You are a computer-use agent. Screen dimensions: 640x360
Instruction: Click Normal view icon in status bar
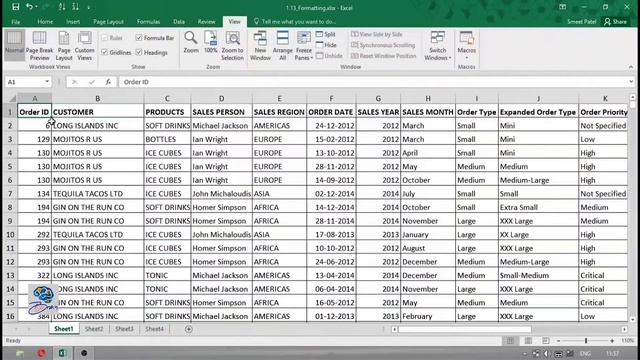pyautogui.click(x=510, y=340)
